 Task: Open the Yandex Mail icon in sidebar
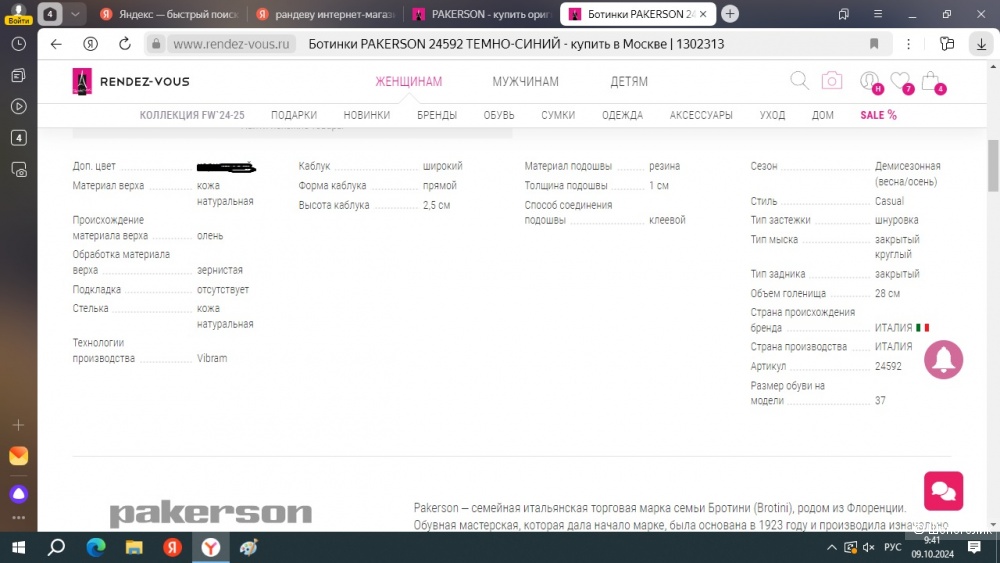coord(18,456)
